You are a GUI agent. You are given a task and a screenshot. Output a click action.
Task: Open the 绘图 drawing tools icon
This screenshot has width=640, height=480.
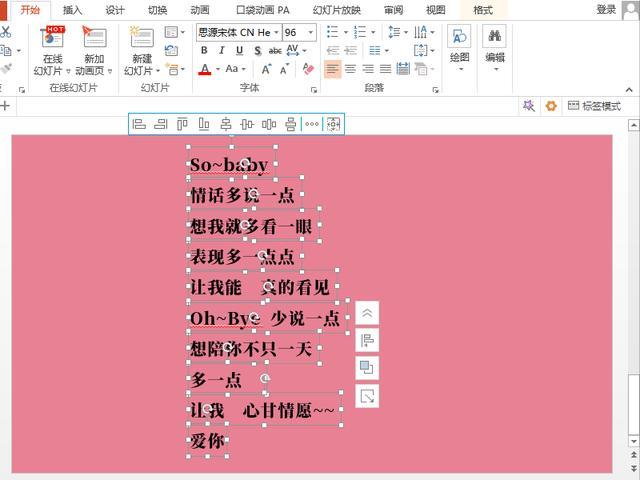[459, 40]
